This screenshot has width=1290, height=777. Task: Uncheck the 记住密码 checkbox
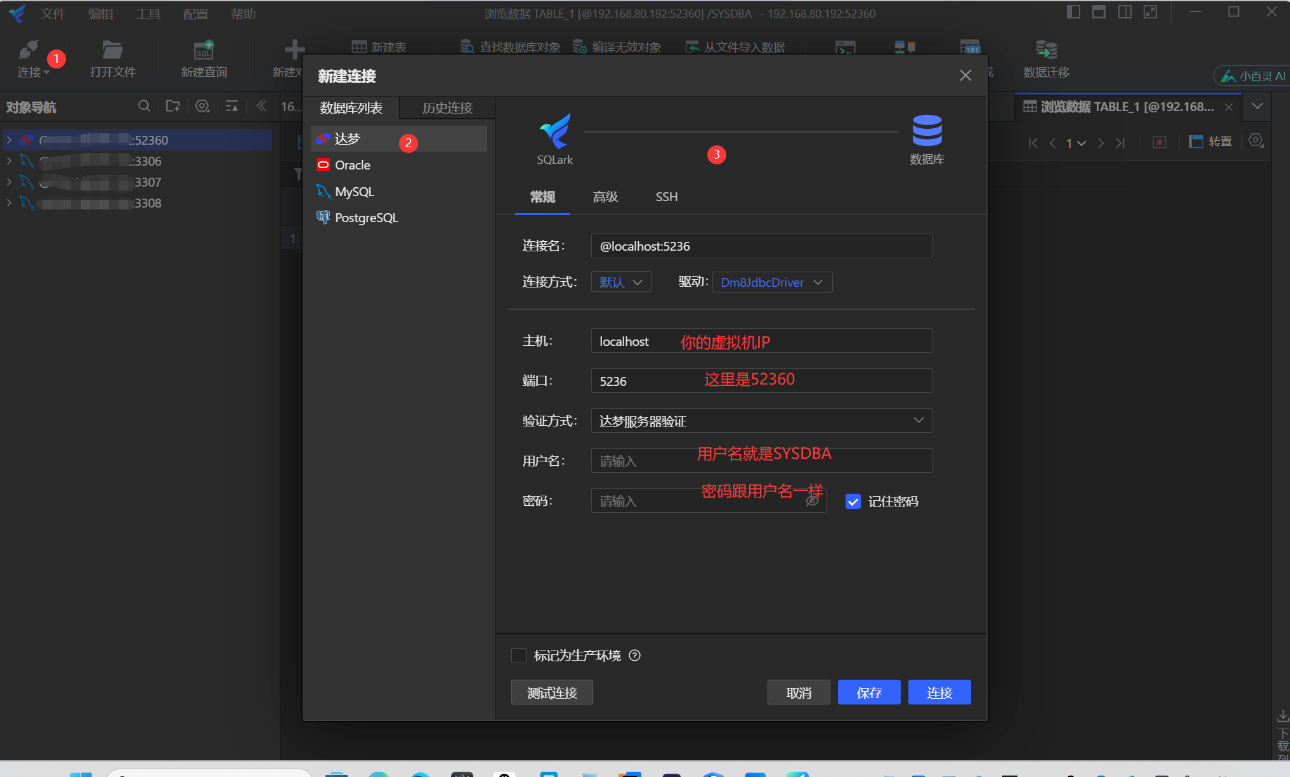pos(853,501)
